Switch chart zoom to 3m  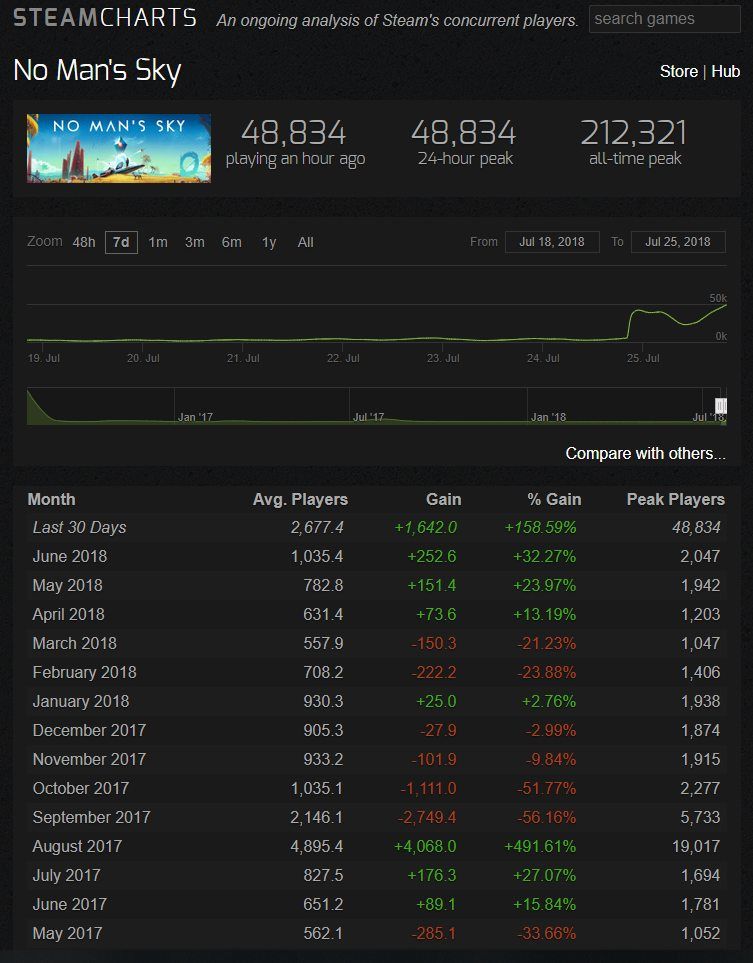point(195,242)
